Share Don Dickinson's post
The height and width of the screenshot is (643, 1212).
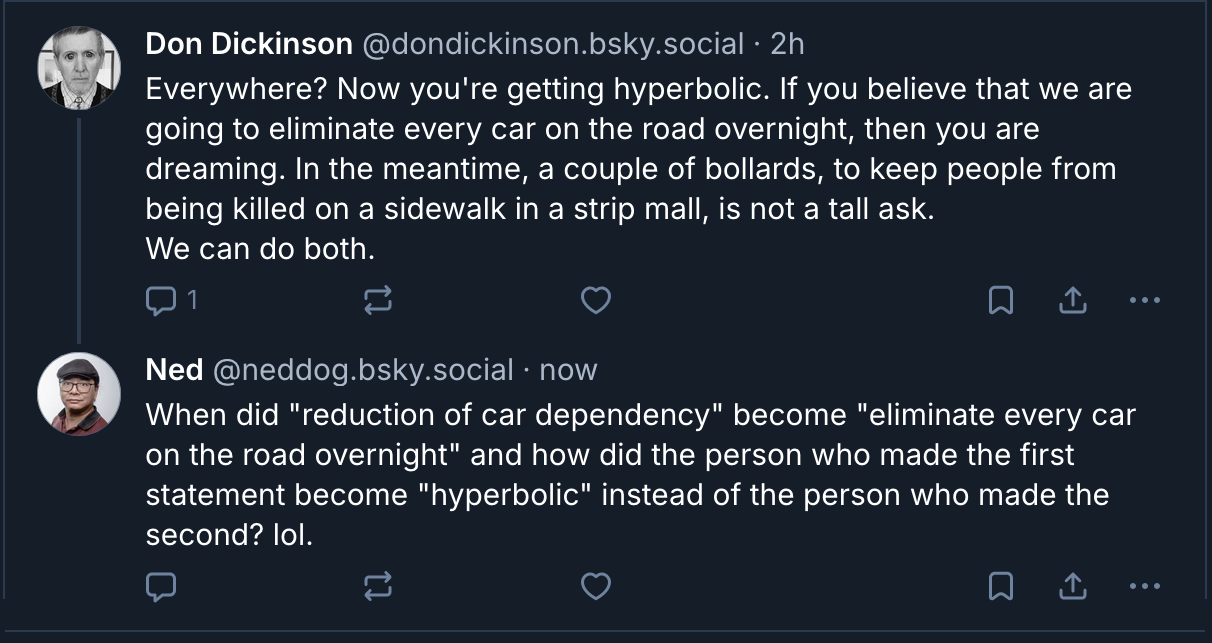coord(1072,299)
